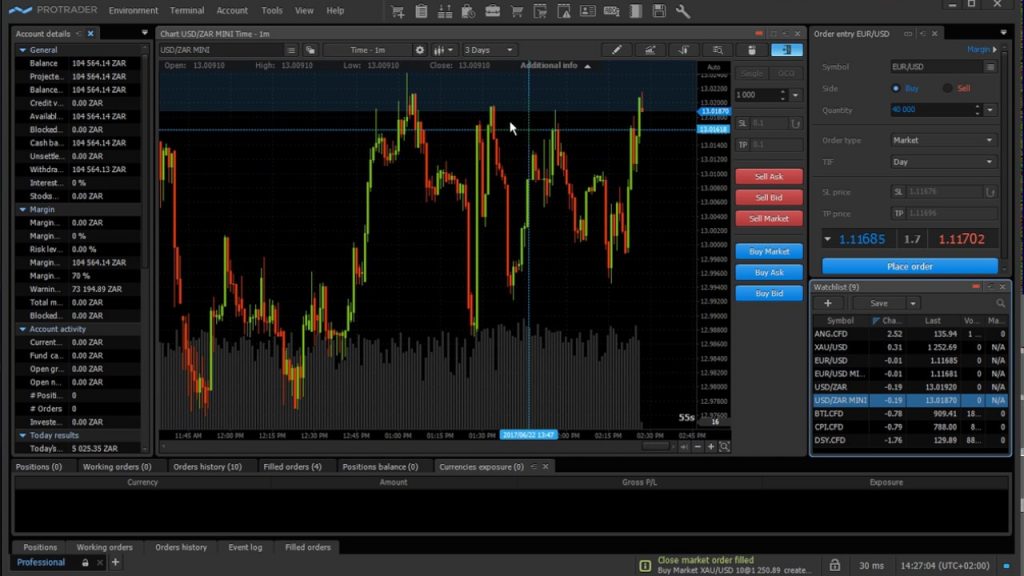Click the market depth bars icon in toolbar

click(445, 11)
